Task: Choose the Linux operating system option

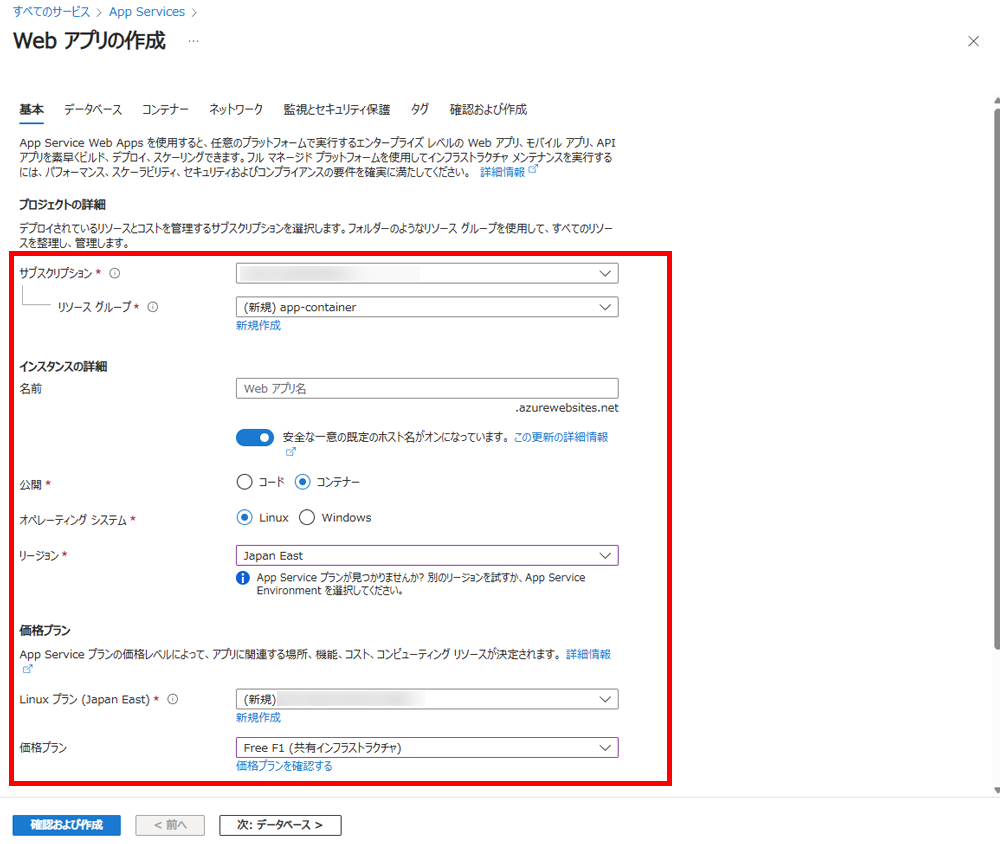Action: [x=244, y=517]
